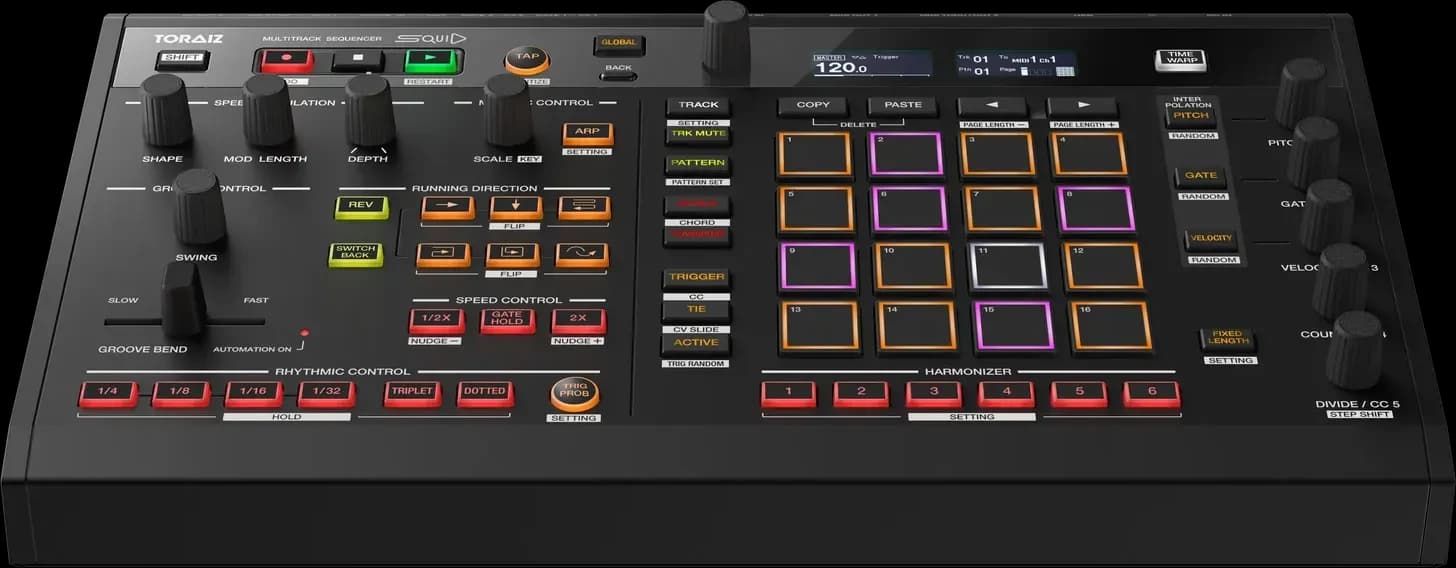
Task: Select the interpolation PITCH button
Action: pos(1190,117)
